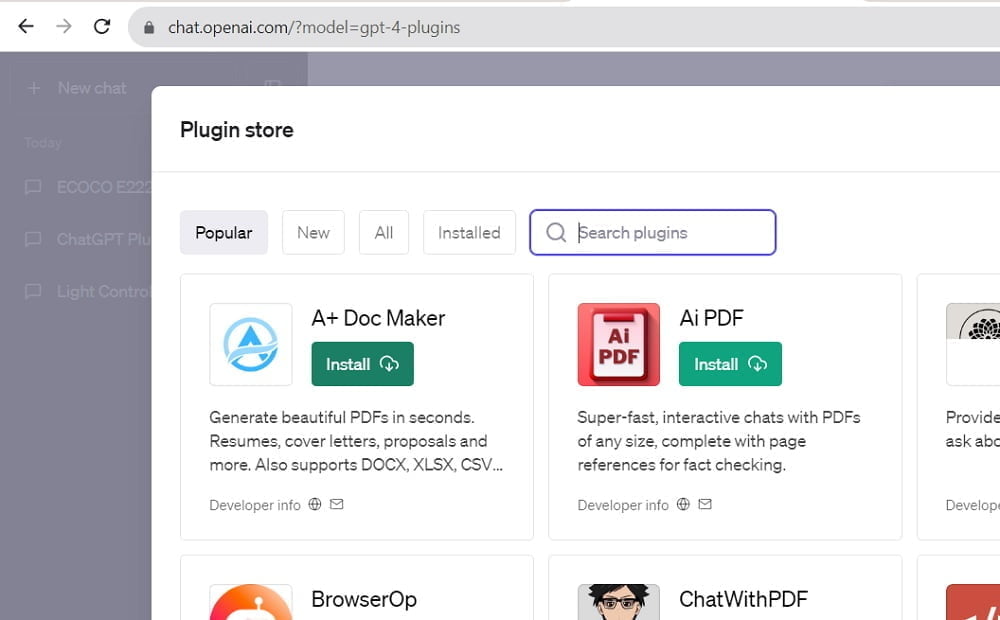Image resolution: width=1000 pixels, height=620 pixels.
Task: Click the padlock icon in the address bar
Action: tap(147, 27)
